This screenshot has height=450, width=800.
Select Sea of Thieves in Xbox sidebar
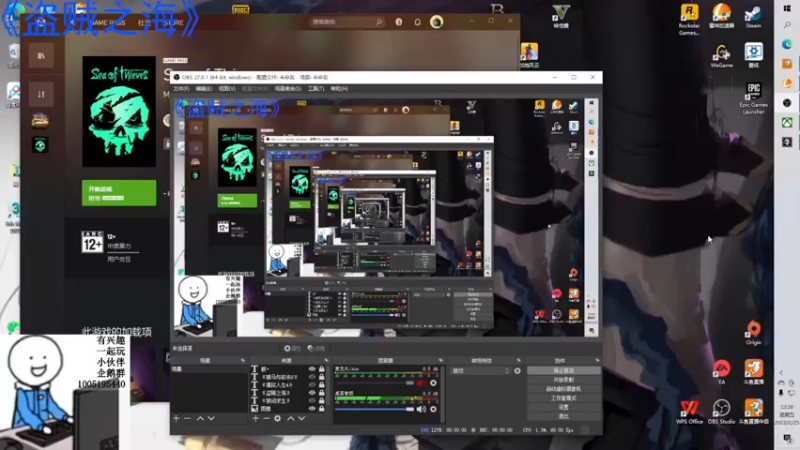[x=40, y=145]
